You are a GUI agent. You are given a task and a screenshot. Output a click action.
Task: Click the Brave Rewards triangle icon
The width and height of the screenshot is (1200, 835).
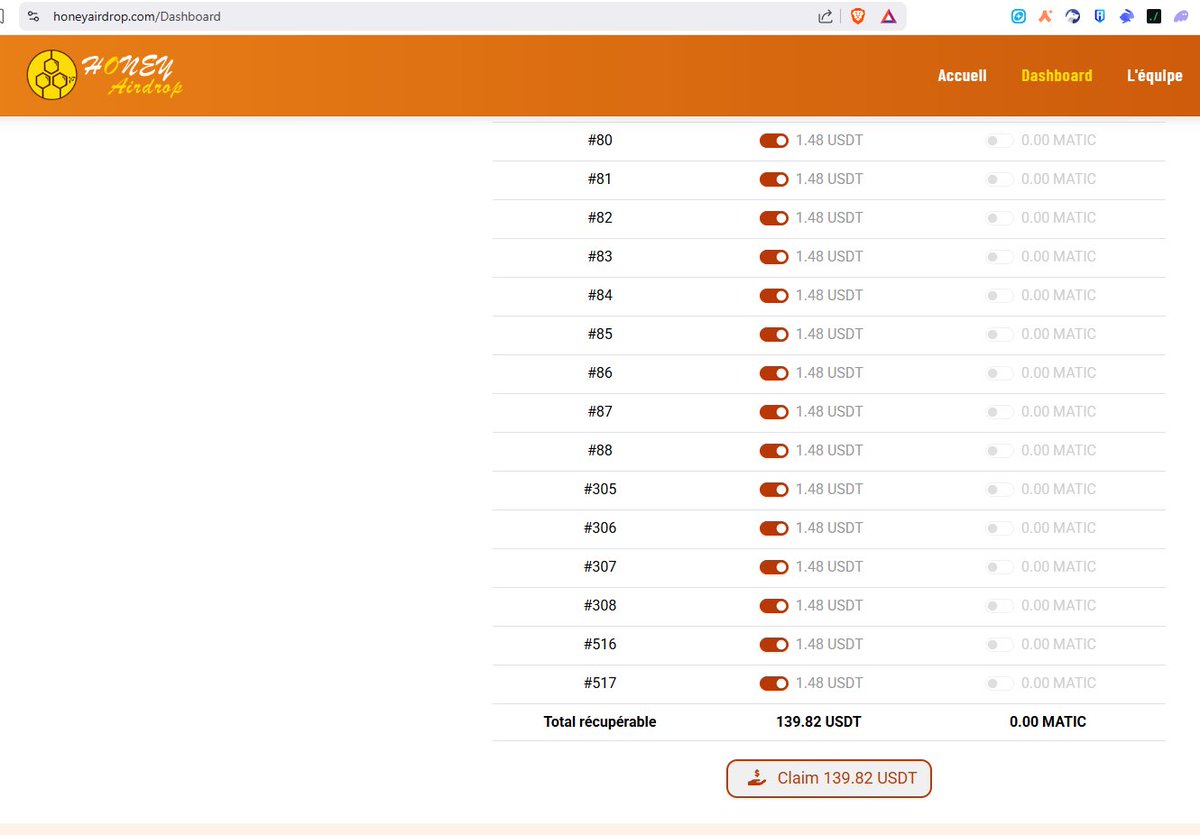[888, 16]
